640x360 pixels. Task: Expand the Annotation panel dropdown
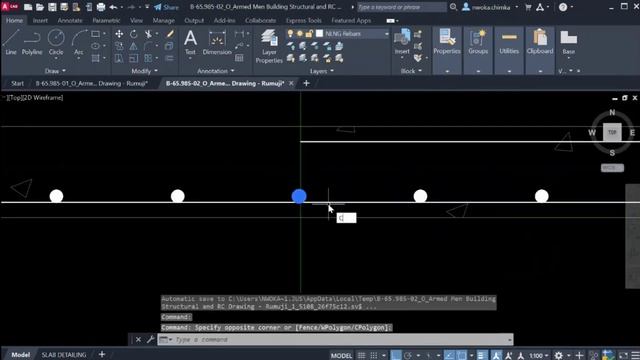(216, 71)
